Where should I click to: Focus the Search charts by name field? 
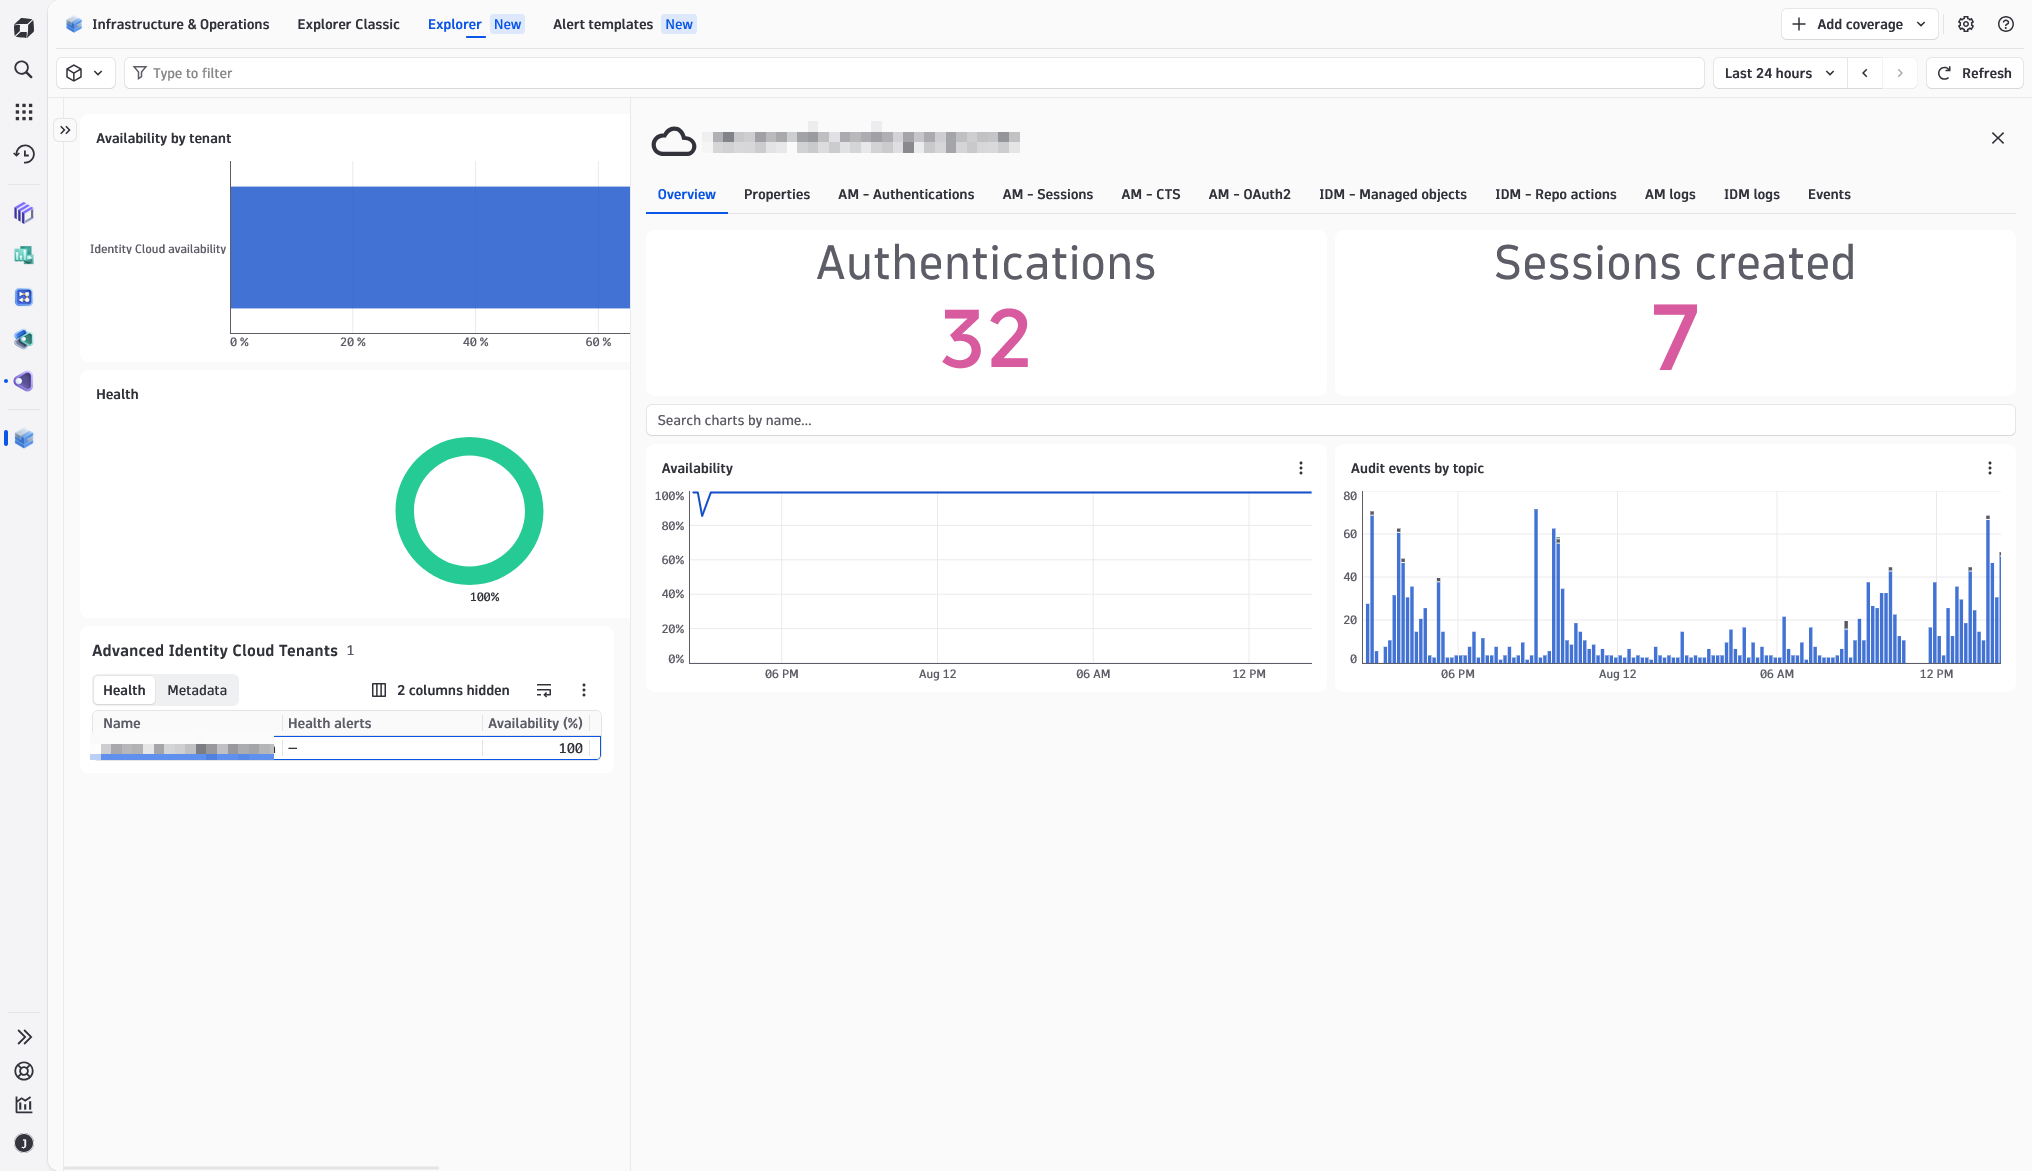[1330, 420]
